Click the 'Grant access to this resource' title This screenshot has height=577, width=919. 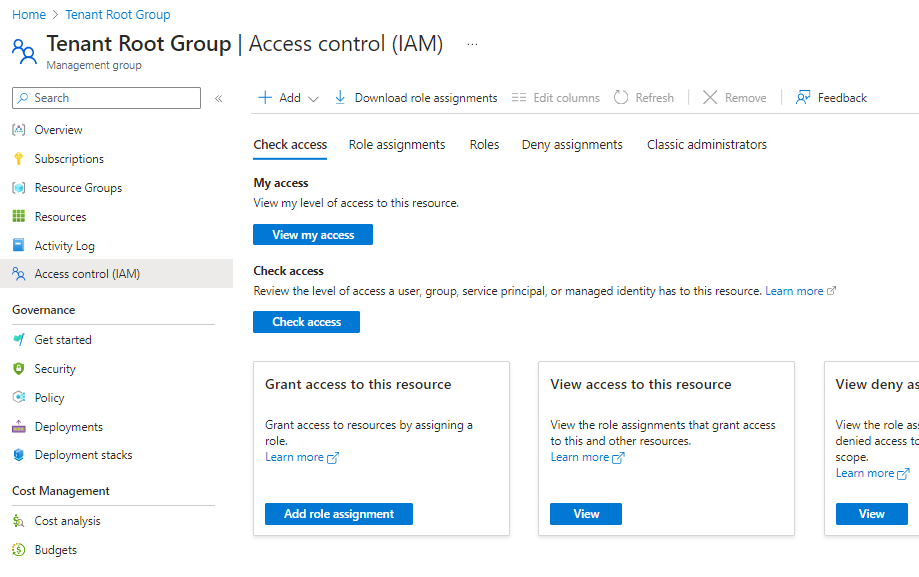[x=358, y=384]
